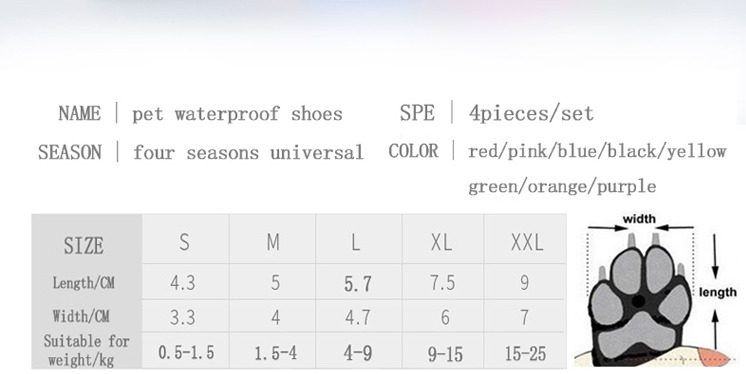Screen dimensions: 746x374
Task: Click the XL size column header
Action: coord(442,242)
